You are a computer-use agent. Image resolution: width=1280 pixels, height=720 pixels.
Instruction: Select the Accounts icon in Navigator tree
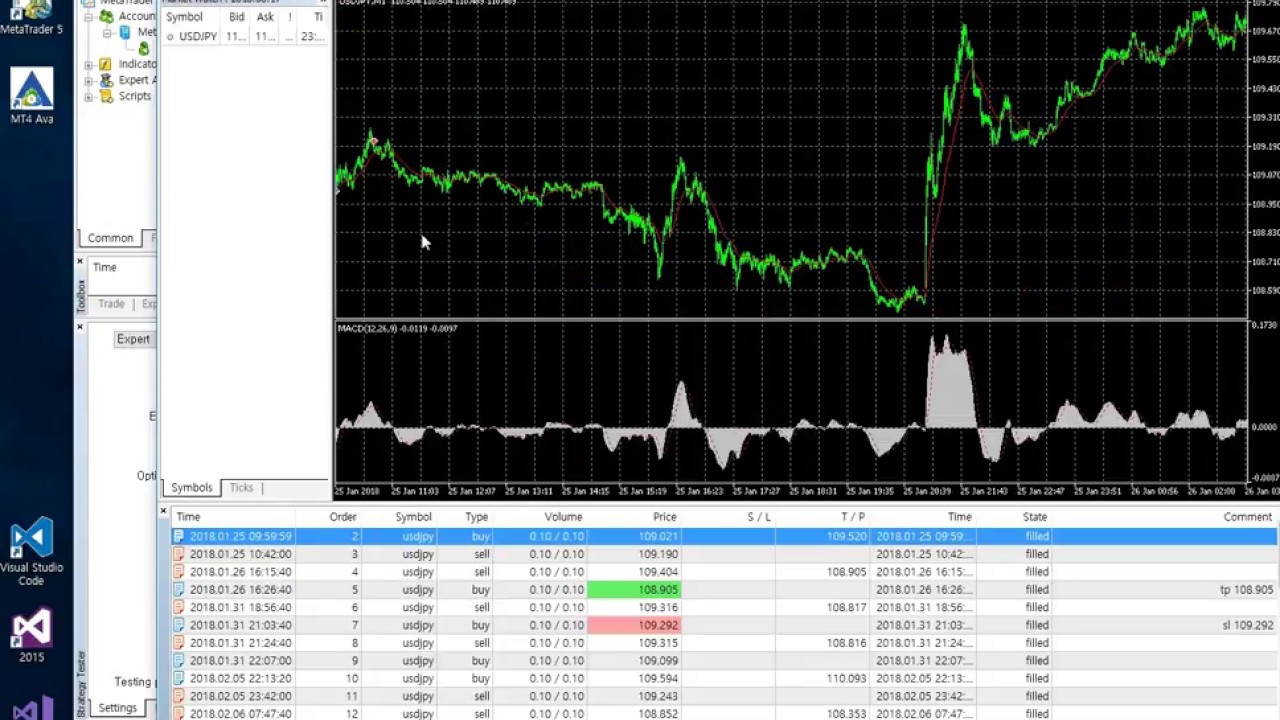coord(106,16)
